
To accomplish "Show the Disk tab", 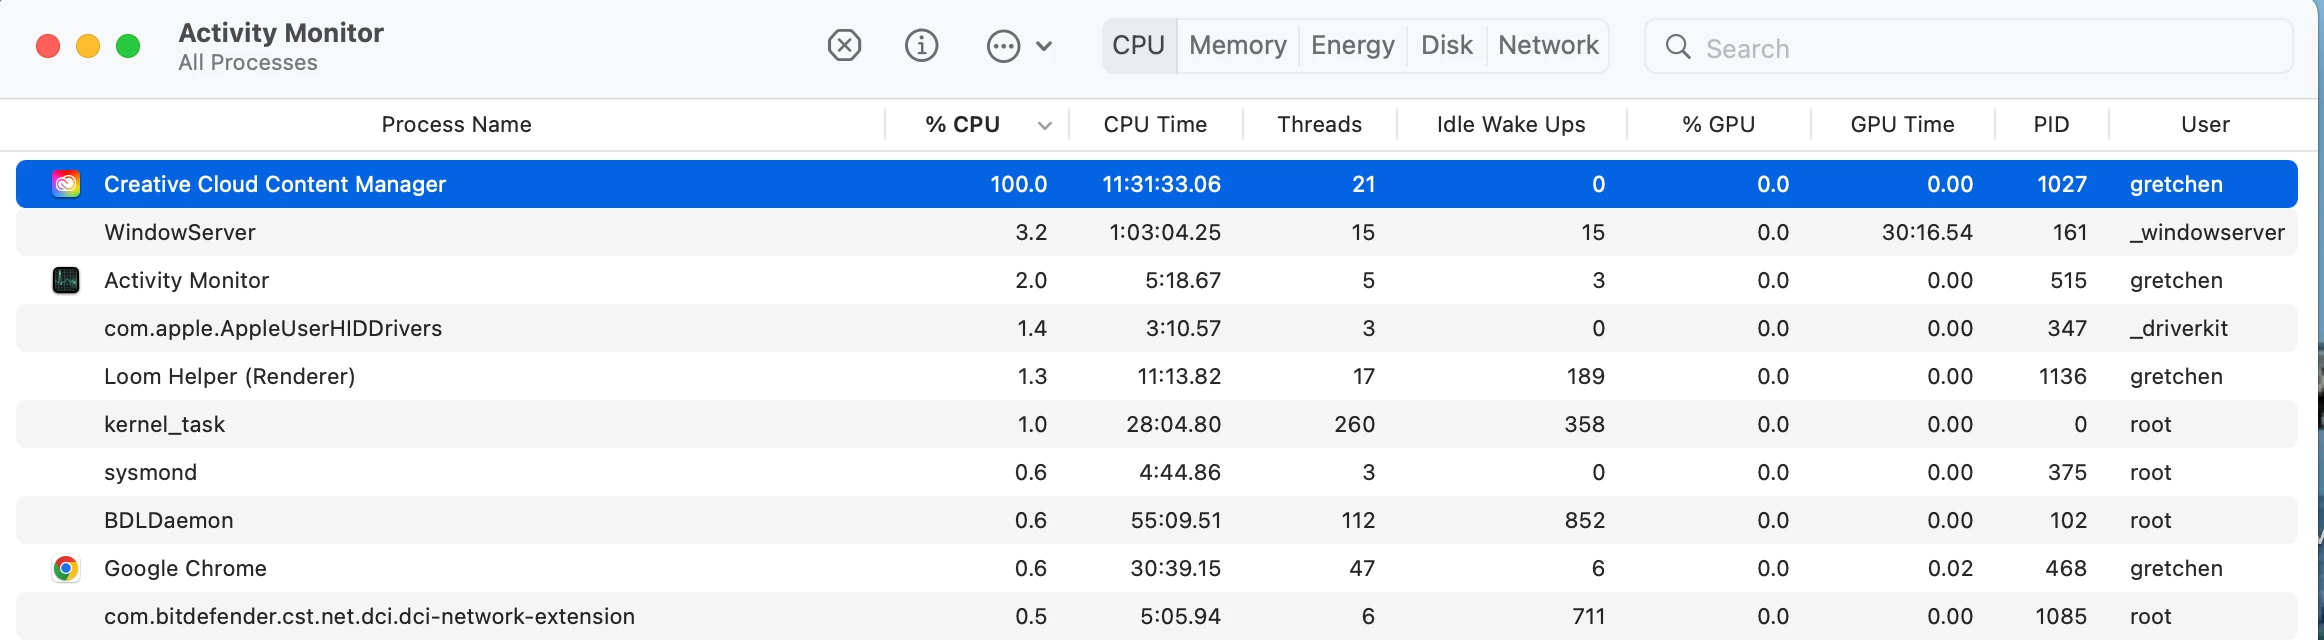I will [1446, 46].
